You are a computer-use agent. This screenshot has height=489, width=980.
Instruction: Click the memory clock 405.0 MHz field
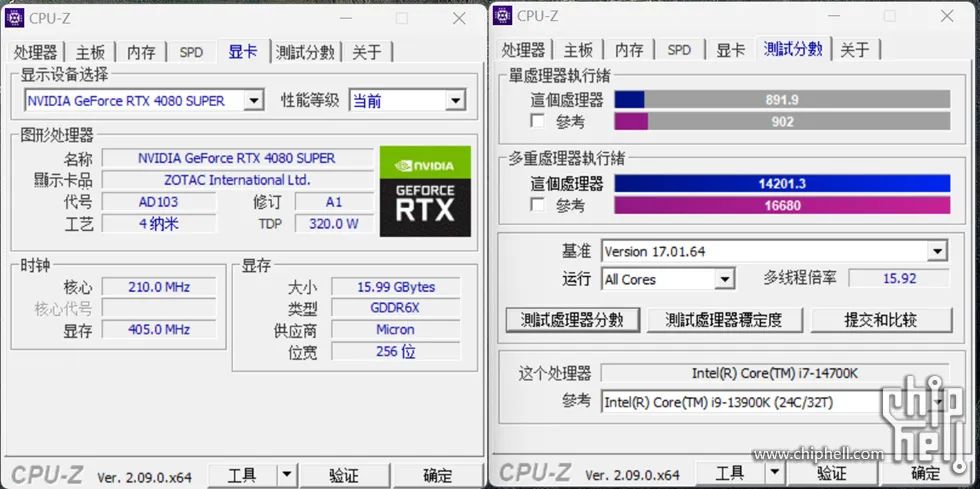[159, 330]
